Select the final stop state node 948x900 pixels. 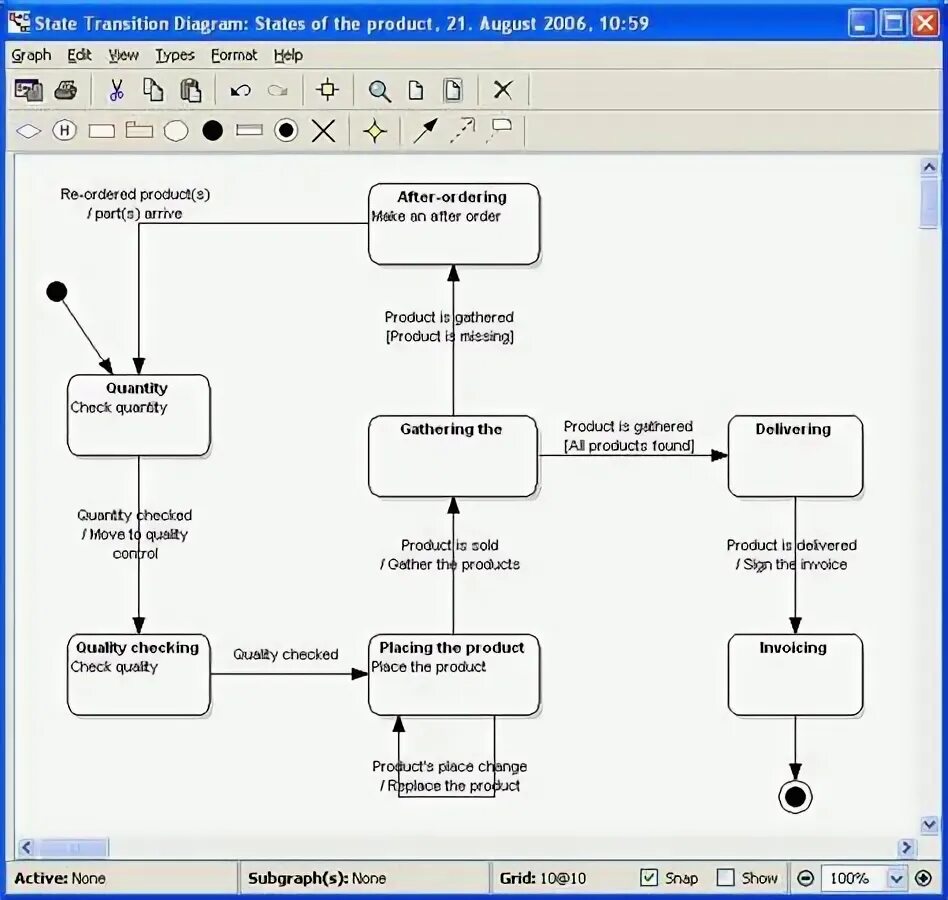click(x=795, y=797)
